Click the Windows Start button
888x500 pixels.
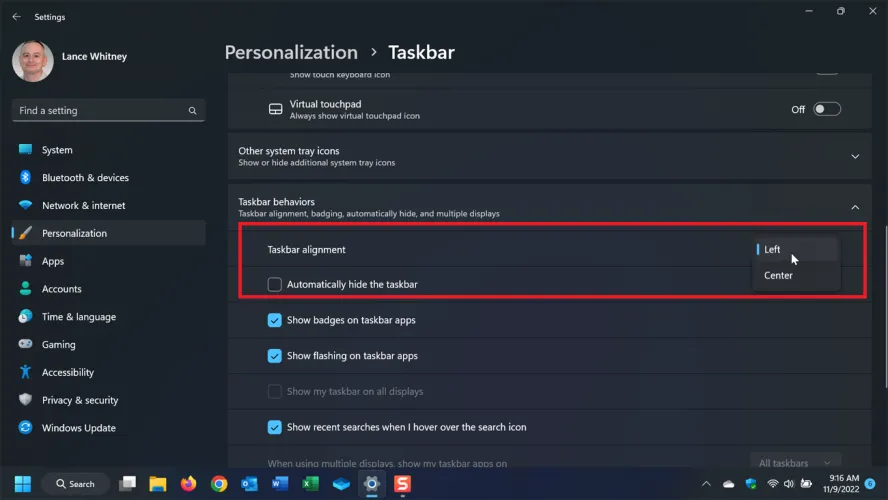tap(22, 484)
